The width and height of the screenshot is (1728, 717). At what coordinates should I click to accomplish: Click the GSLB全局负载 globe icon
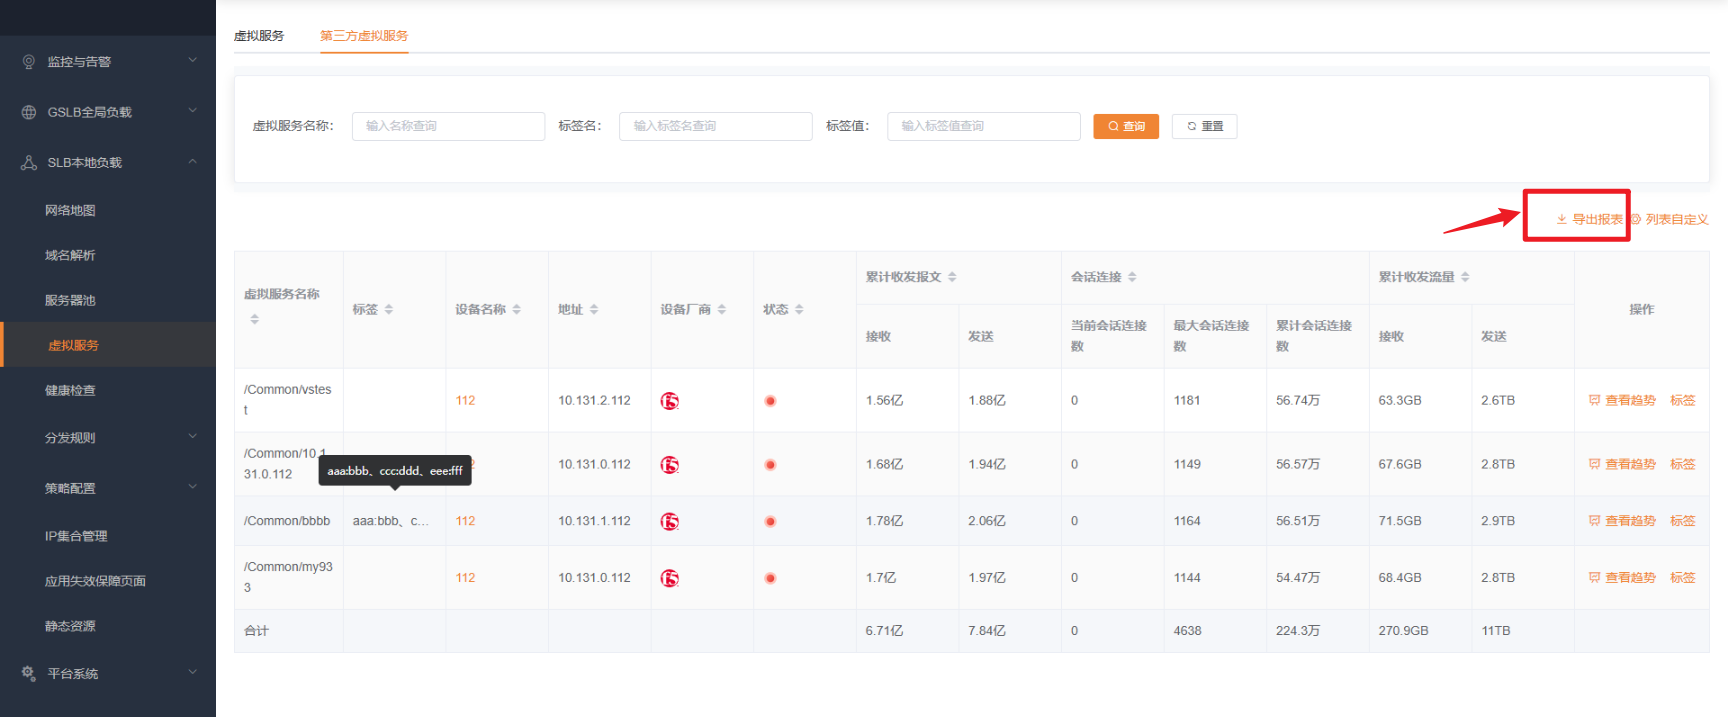coord(29,112)
